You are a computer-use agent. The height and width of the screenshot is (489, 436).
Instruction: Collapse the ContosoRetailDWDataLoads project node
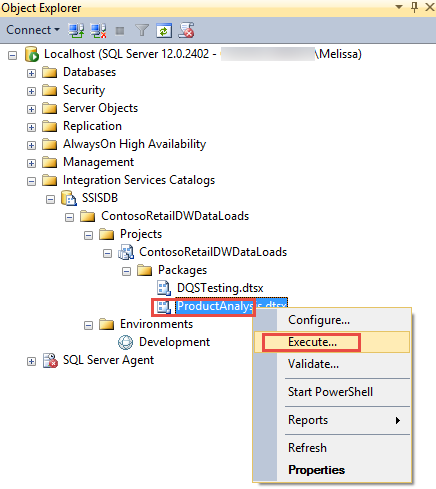pyautogui.click(x=107, y=253)
